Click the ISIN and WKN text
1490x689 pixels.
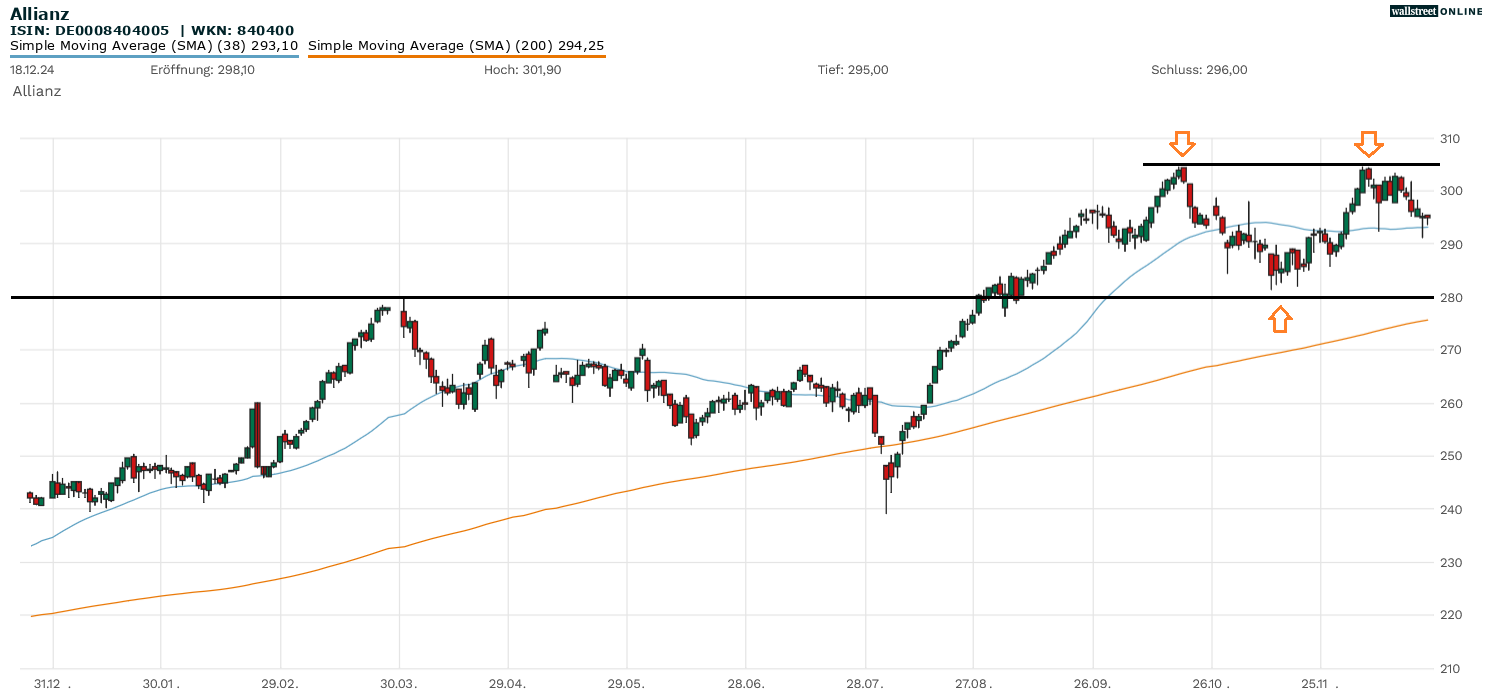pos(152,30)
